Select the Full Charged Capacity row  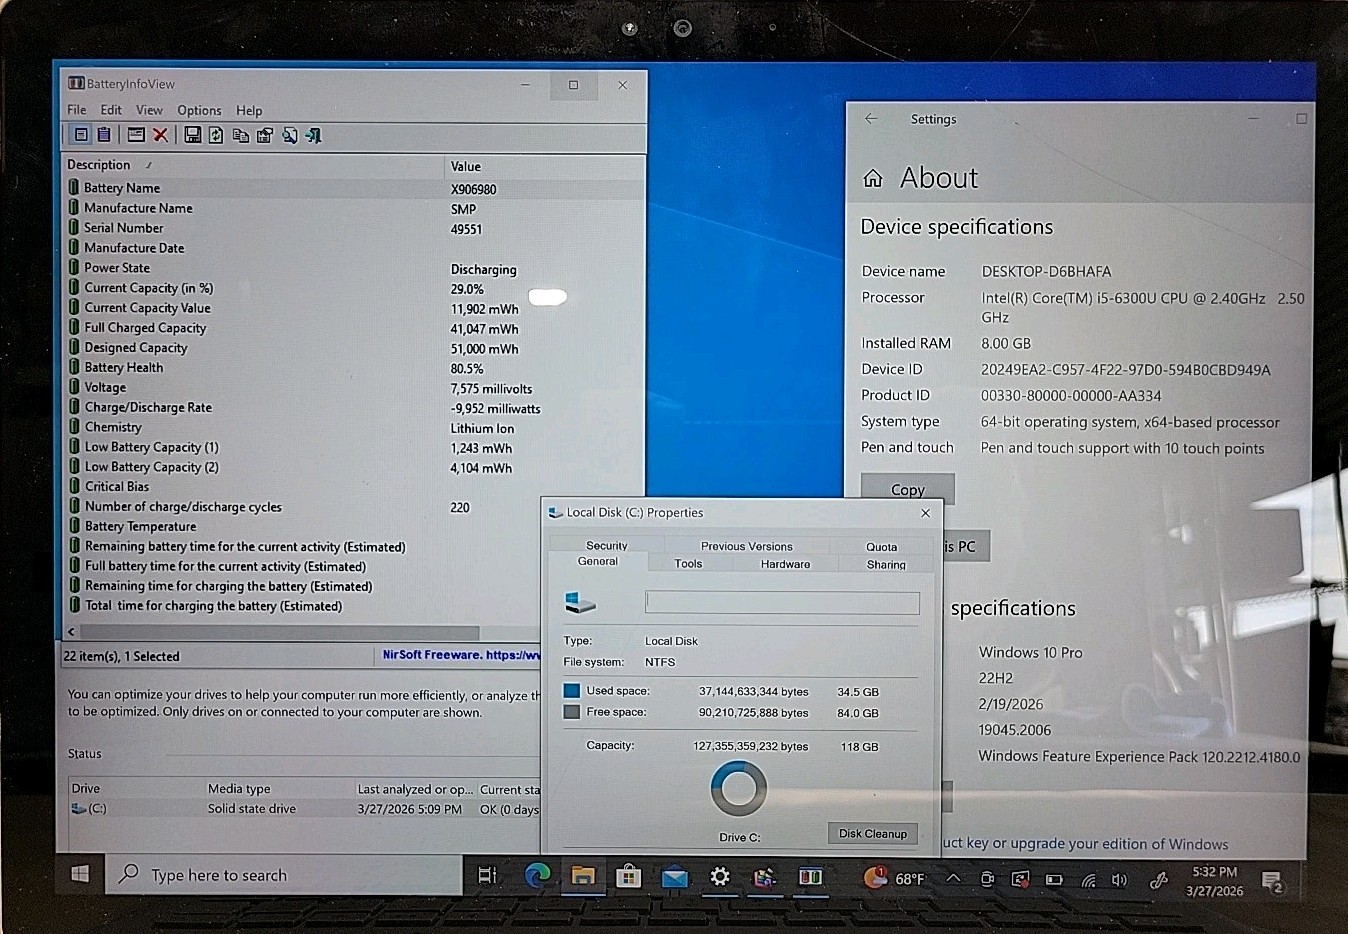354,328
